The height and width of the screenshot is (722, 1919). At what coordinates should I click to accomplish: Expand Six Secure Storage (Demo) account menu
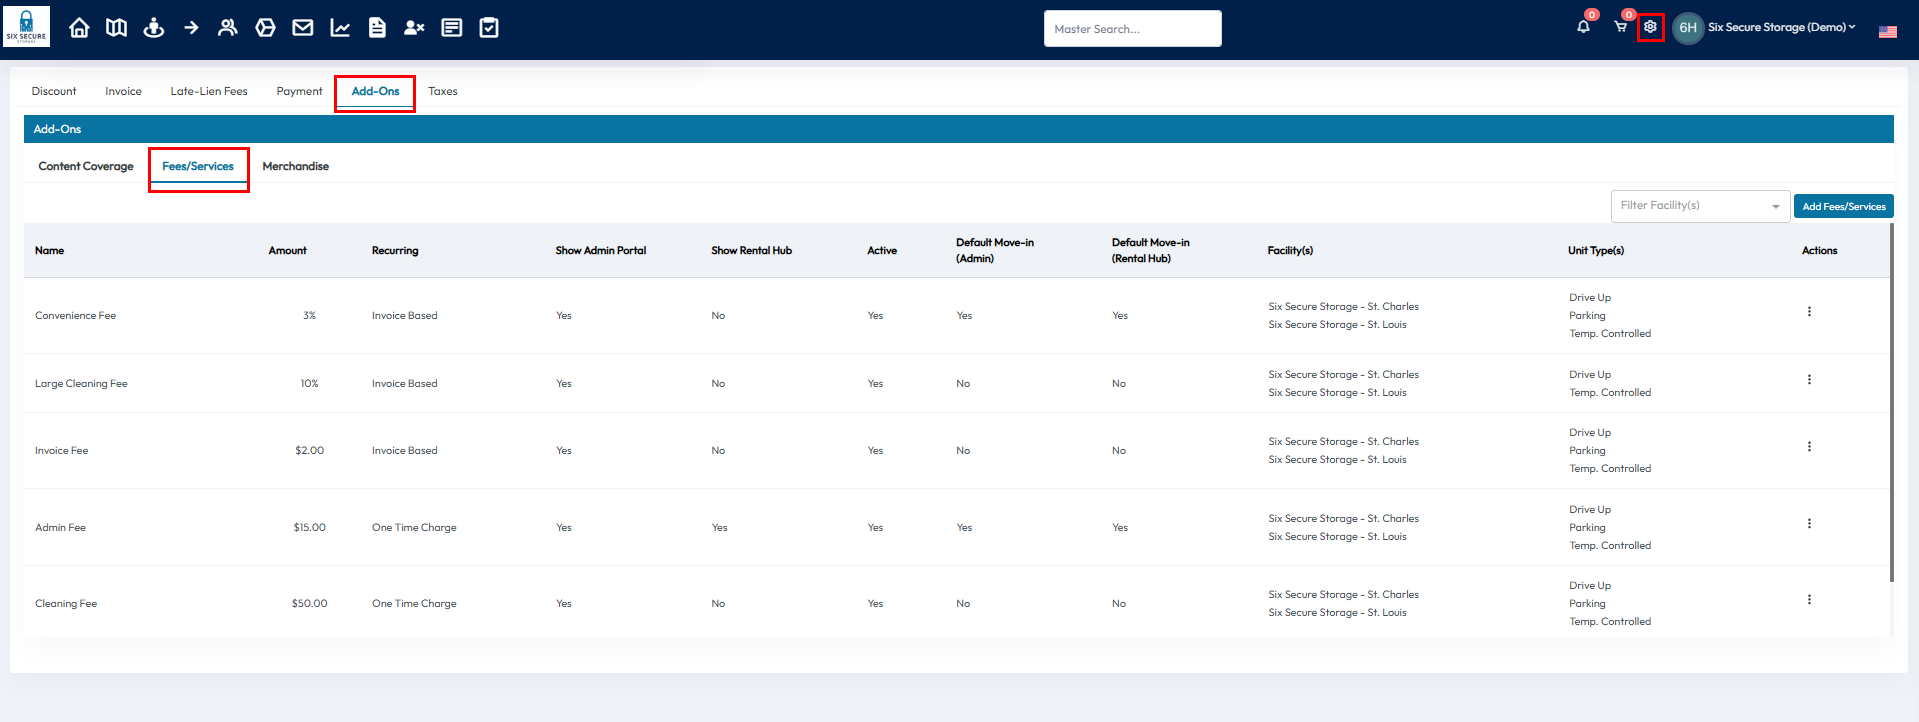click(1781, 27)
